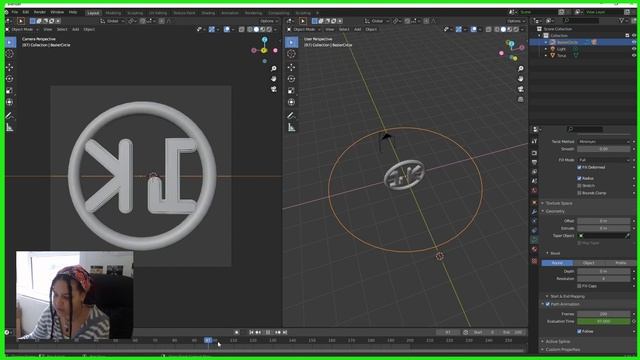Enable the Bounds Clamp checkbox
Image resolution: width=640 pixels, height=360 pixels.
[x=579, y=193]
